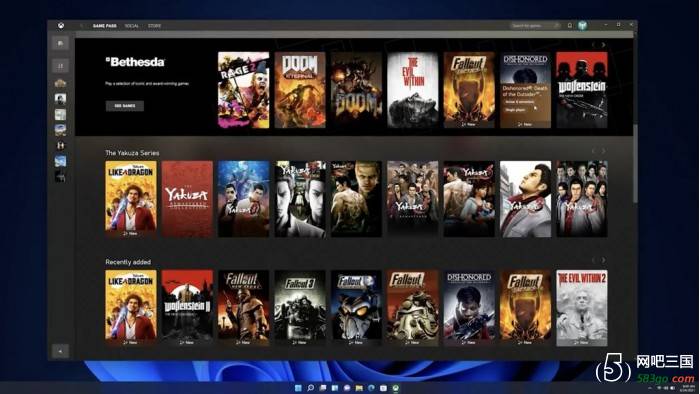This screenshot has width=700, height=394.
Task: Click the Xbox logo icon
Action: [61, 26]
